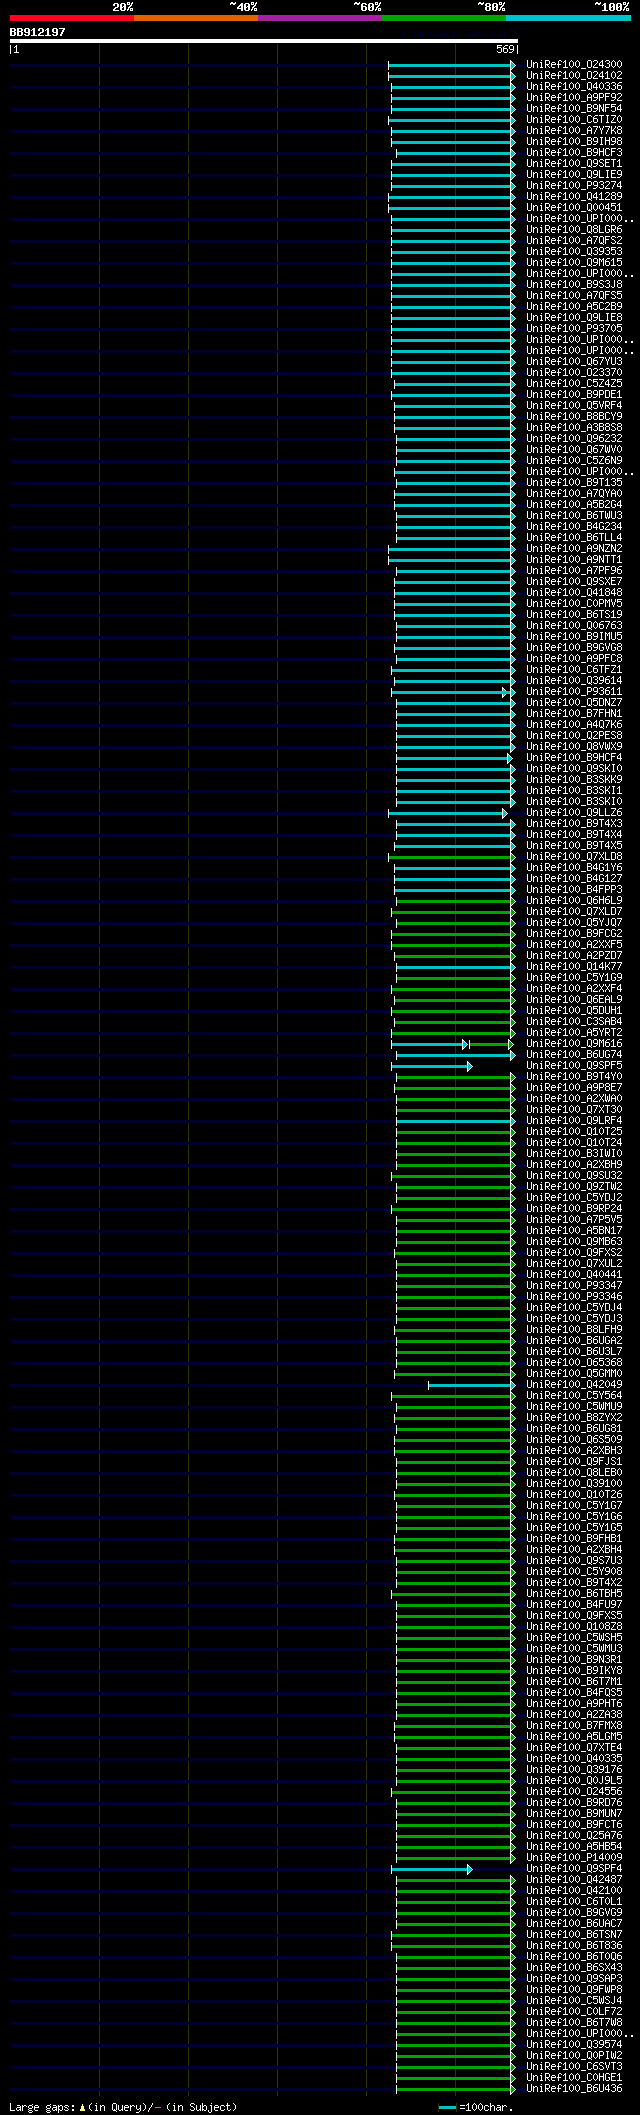Click the short cyan bar of UniRef100_Q9SPF4

point(430,1869)
